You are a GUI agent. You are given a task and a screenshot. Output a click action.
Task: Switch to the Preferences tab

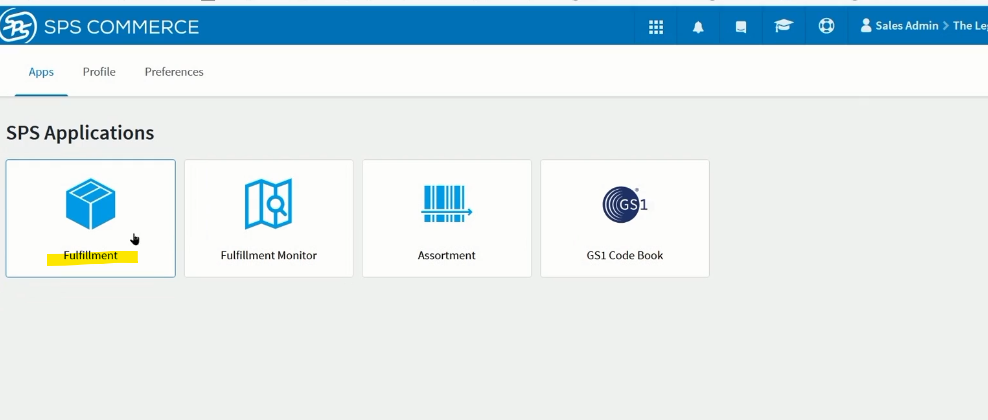pyautogui.click(x=174, y=72)
